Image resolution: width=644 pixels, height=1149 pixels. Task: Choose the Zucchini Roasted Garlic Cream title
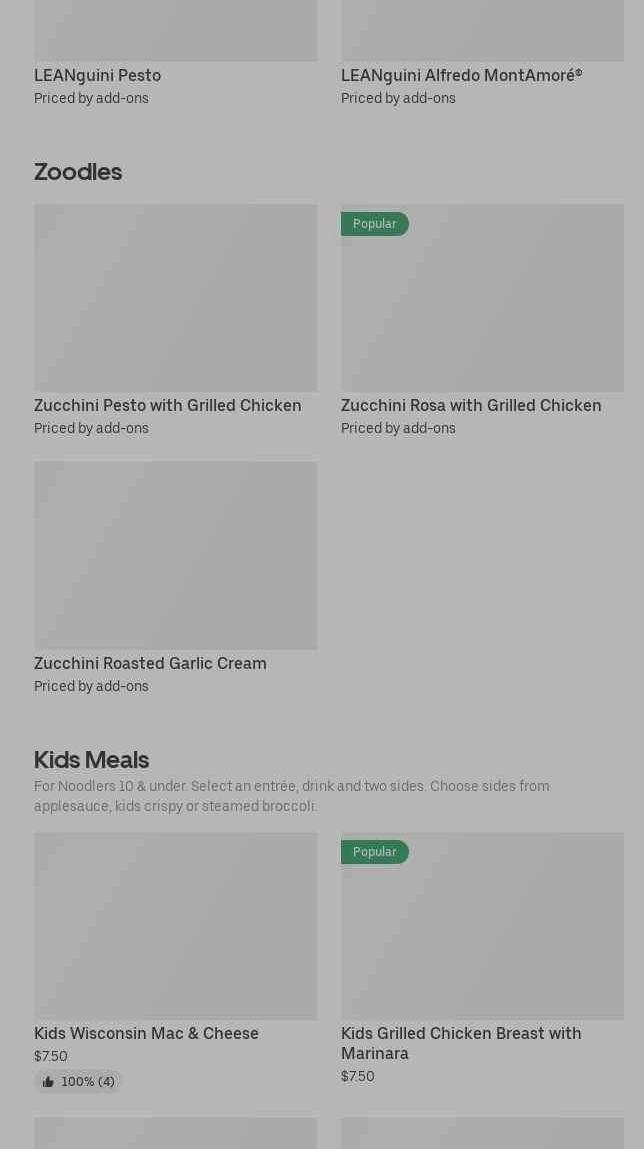150,663
